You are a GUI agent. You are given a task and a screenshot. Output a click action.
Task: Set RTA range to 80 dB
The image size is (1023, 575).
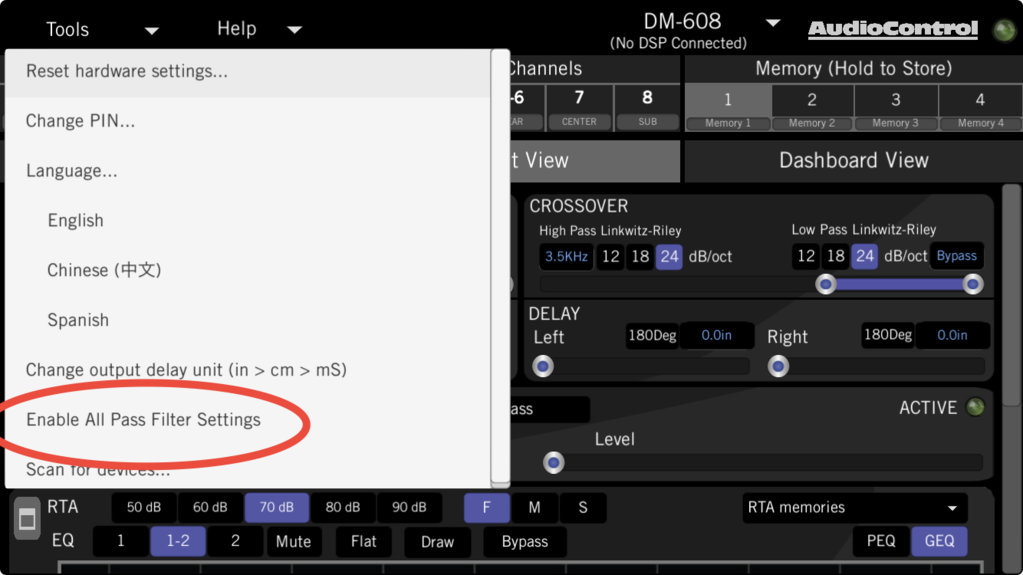[x=343, y=507]
